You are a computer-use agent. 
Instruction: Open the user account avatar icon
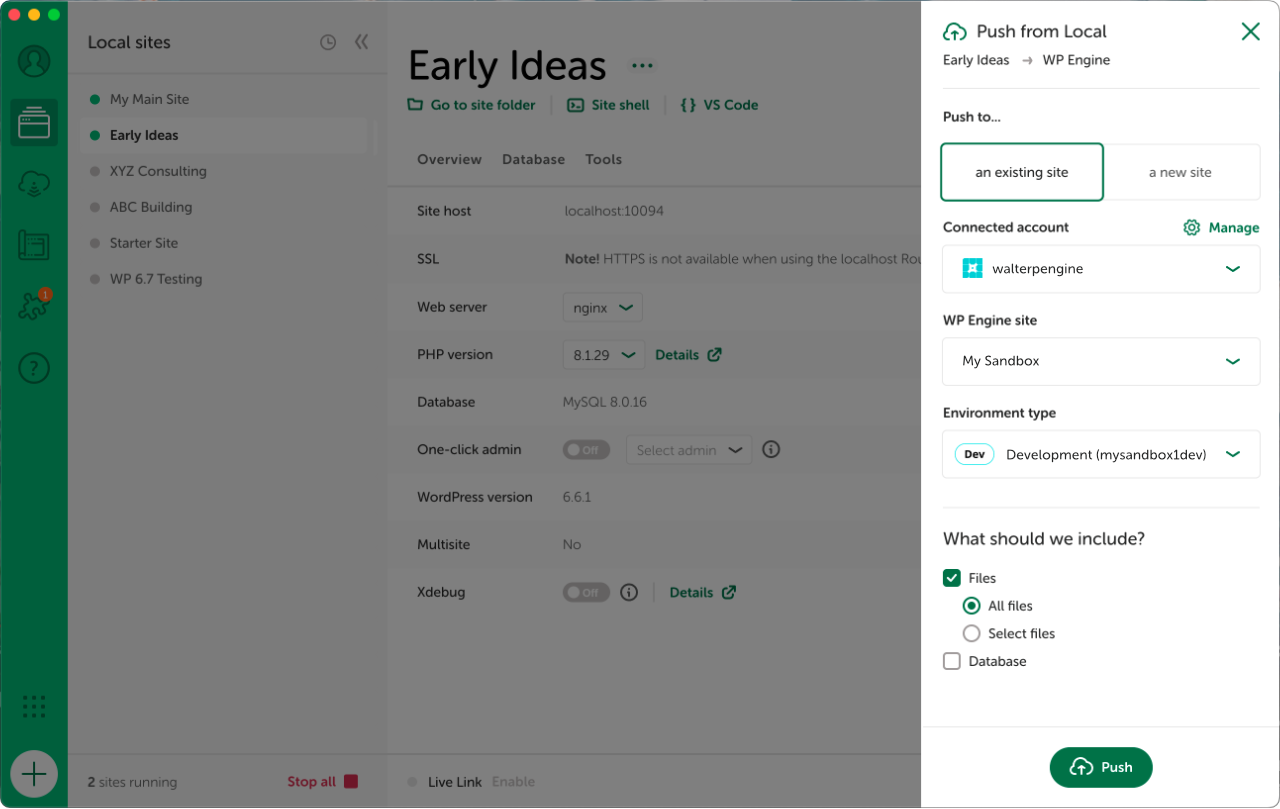34,62
